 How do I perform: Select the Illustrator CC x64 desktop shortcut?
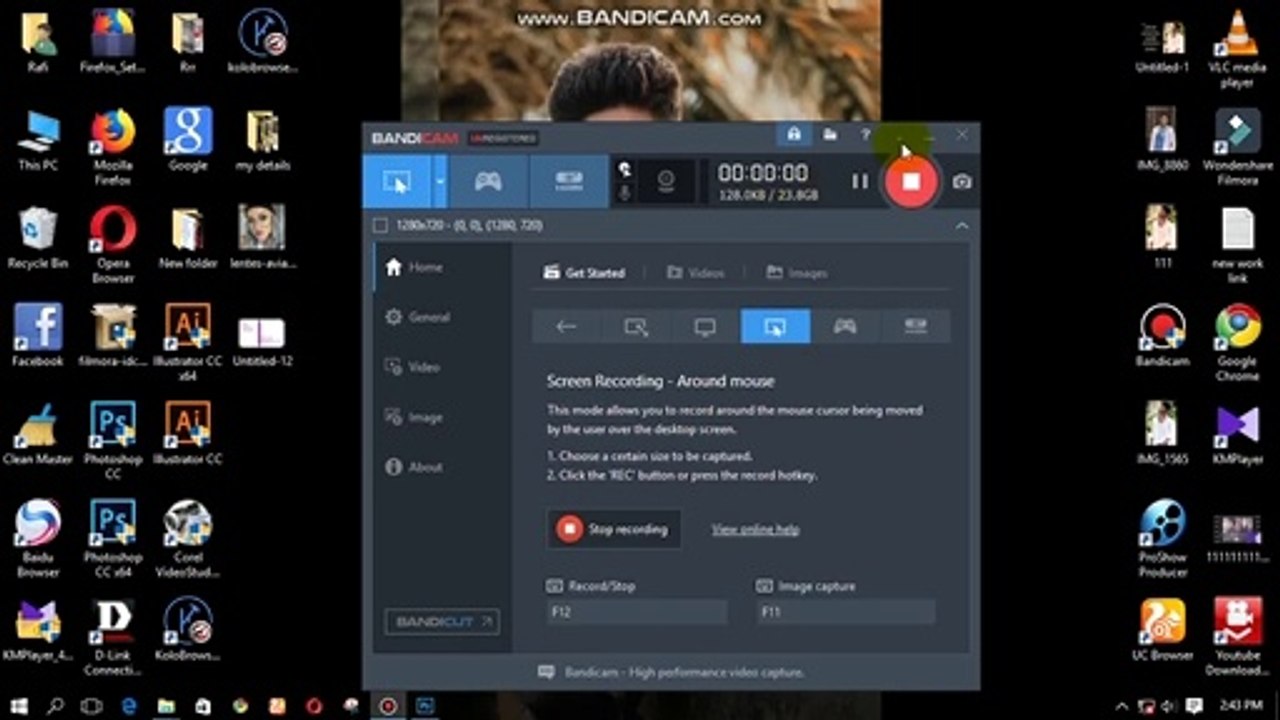click(x=187, y=343)
